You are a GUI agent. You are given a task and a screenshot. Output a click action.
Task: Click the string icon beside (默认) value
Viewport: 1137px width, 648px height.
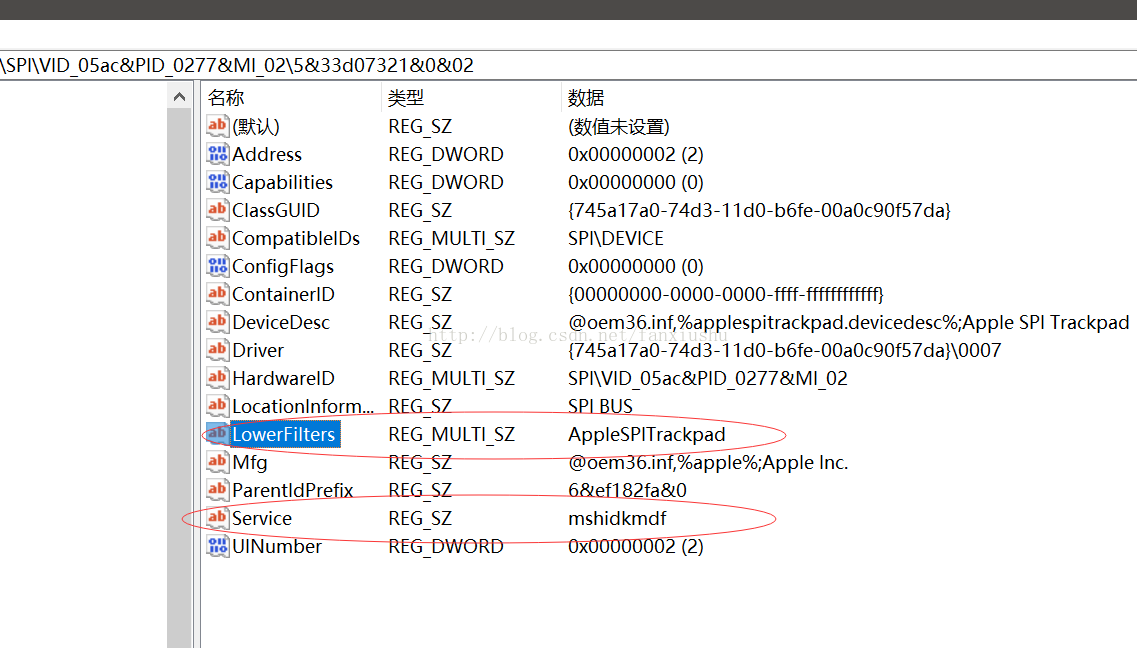pyautogui.click(x=218, y=126)
